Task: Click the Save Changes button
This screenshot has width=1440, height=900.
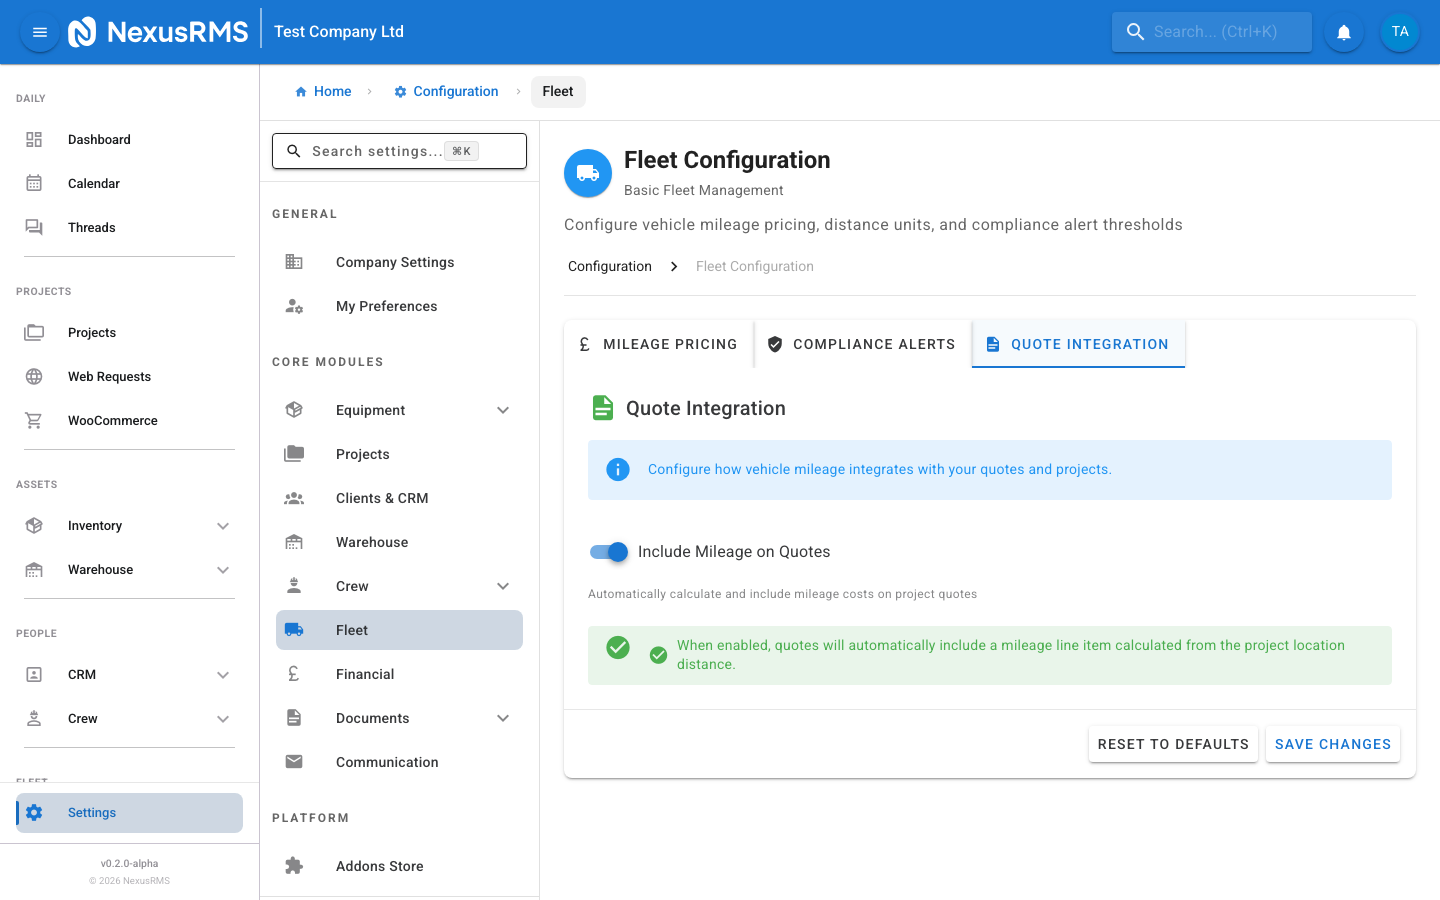Action: [1332, 744]
